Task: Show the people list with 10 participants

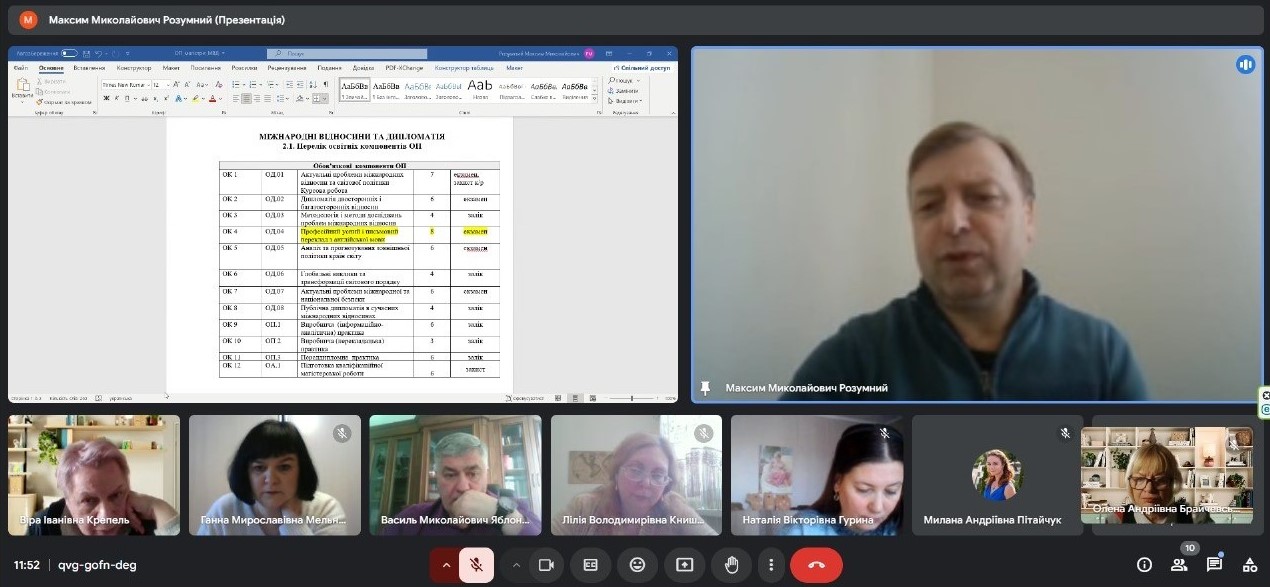Action: [x=1179, y=565]
